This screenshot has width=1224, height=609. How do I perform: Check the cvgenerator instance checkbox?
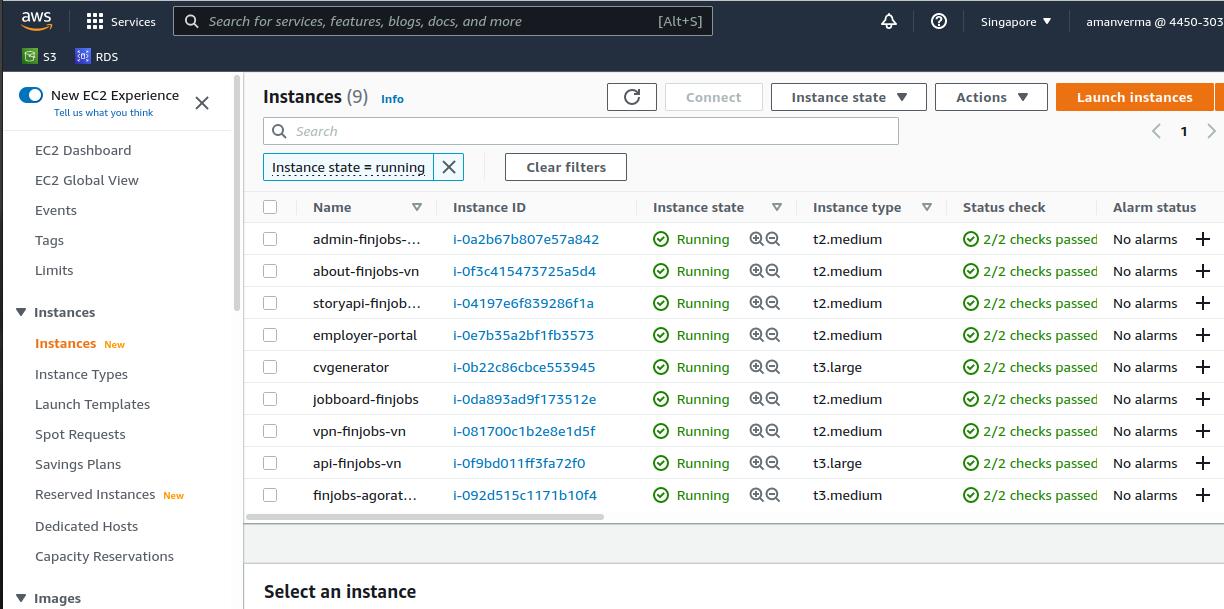[270, 367]
